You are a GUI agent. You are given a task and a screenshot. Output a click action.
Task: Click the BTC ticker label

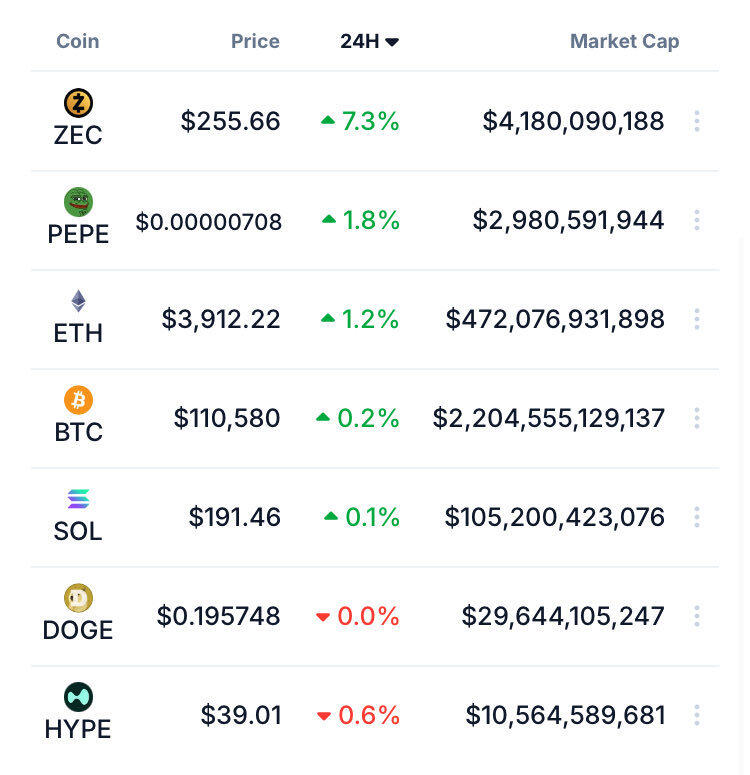point(78,432)
